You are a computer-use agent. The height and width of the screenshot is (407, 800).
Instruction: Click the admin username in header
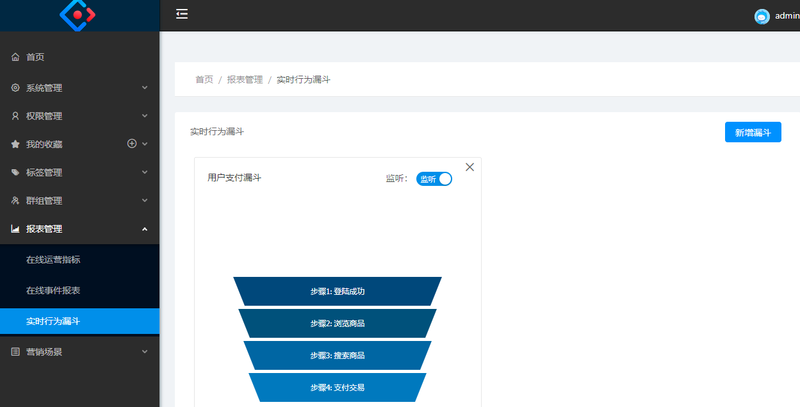[787, 16]
